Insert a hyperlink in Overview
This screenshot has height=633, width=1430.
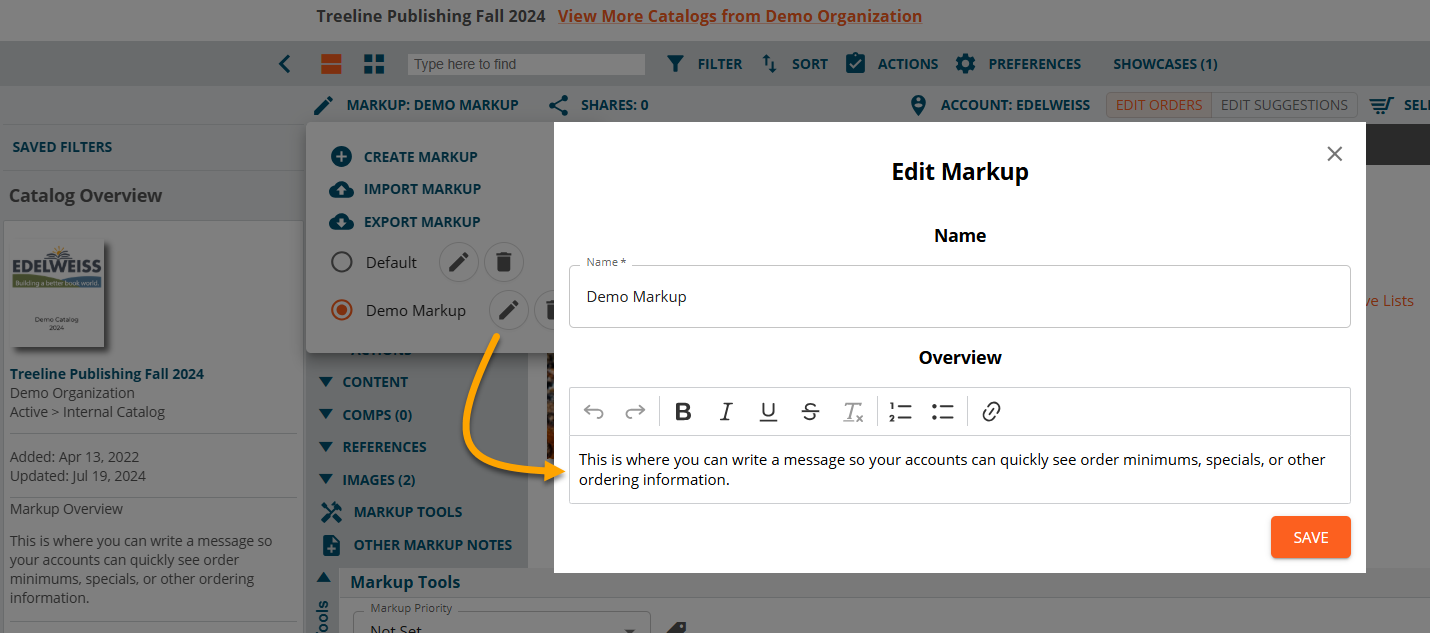(x=991, y=412)
